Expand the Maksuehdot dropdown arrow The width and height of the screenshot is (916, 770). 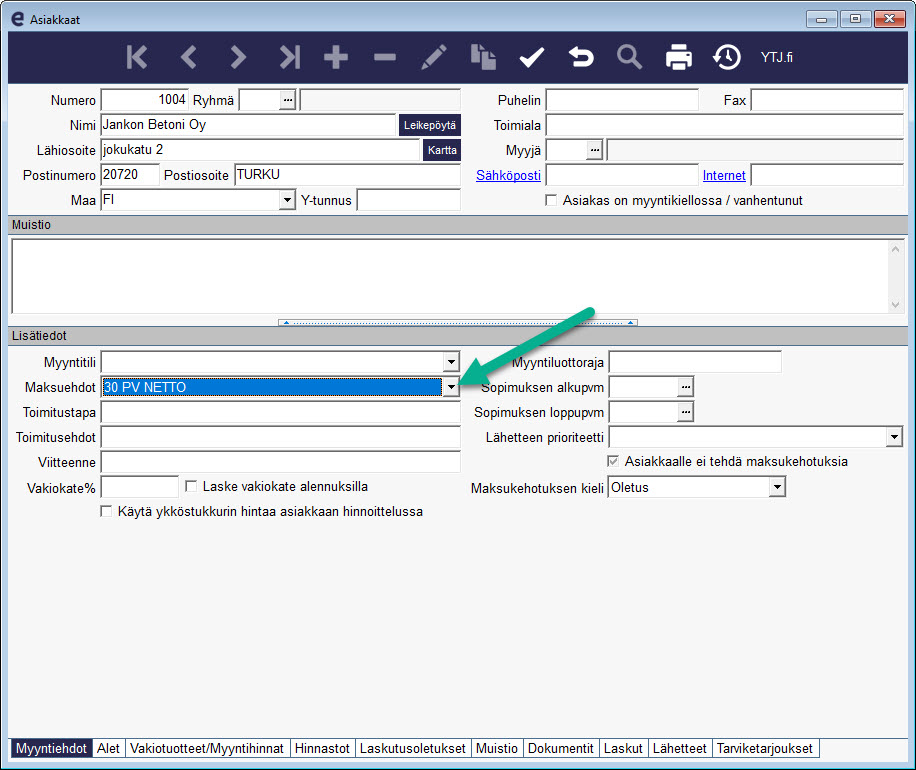[451, 387]
